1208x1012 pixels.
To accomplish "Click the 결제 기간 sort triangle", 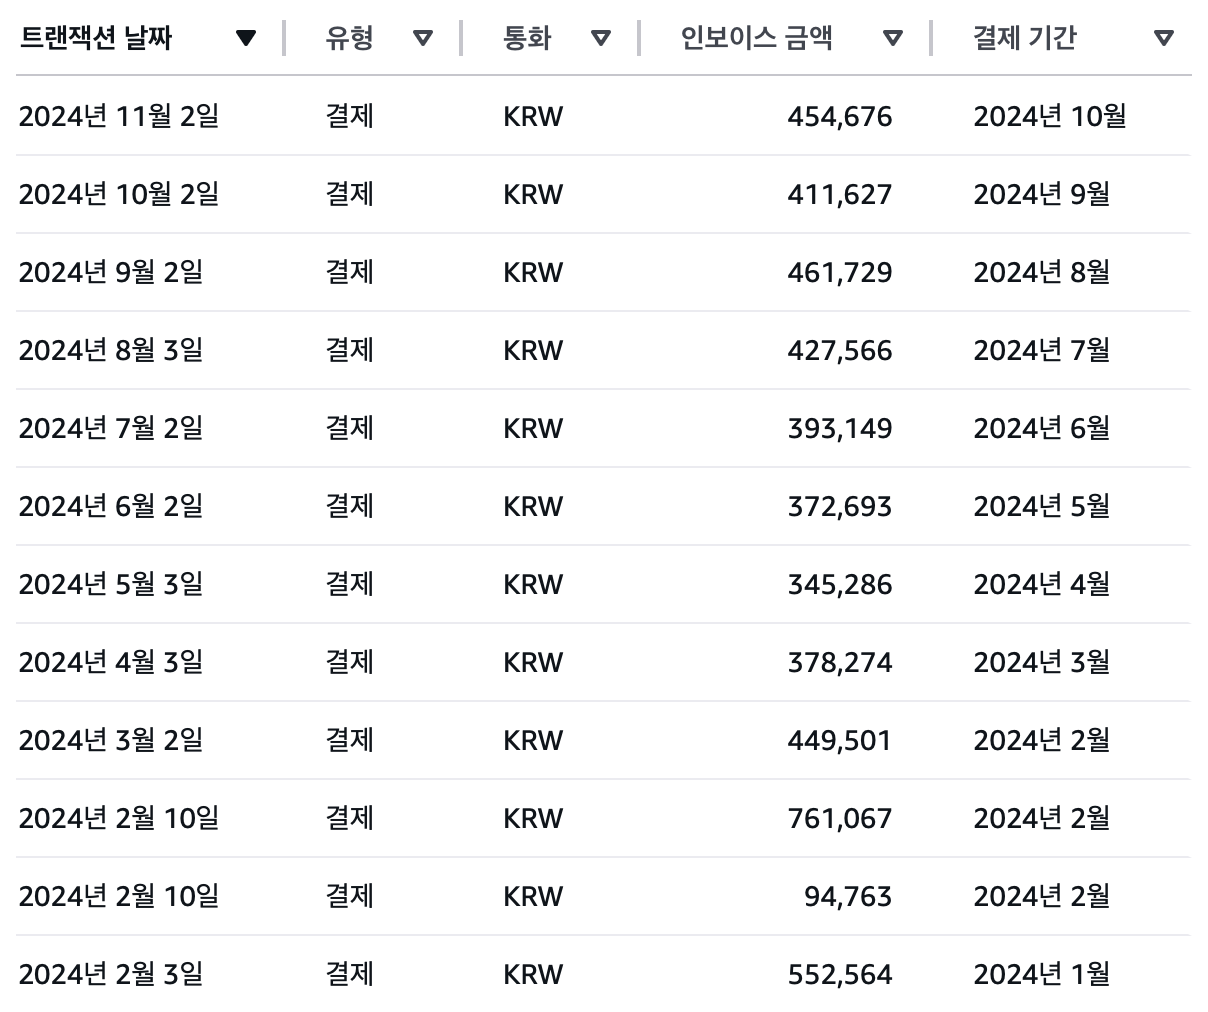I will pos(1163,39).
